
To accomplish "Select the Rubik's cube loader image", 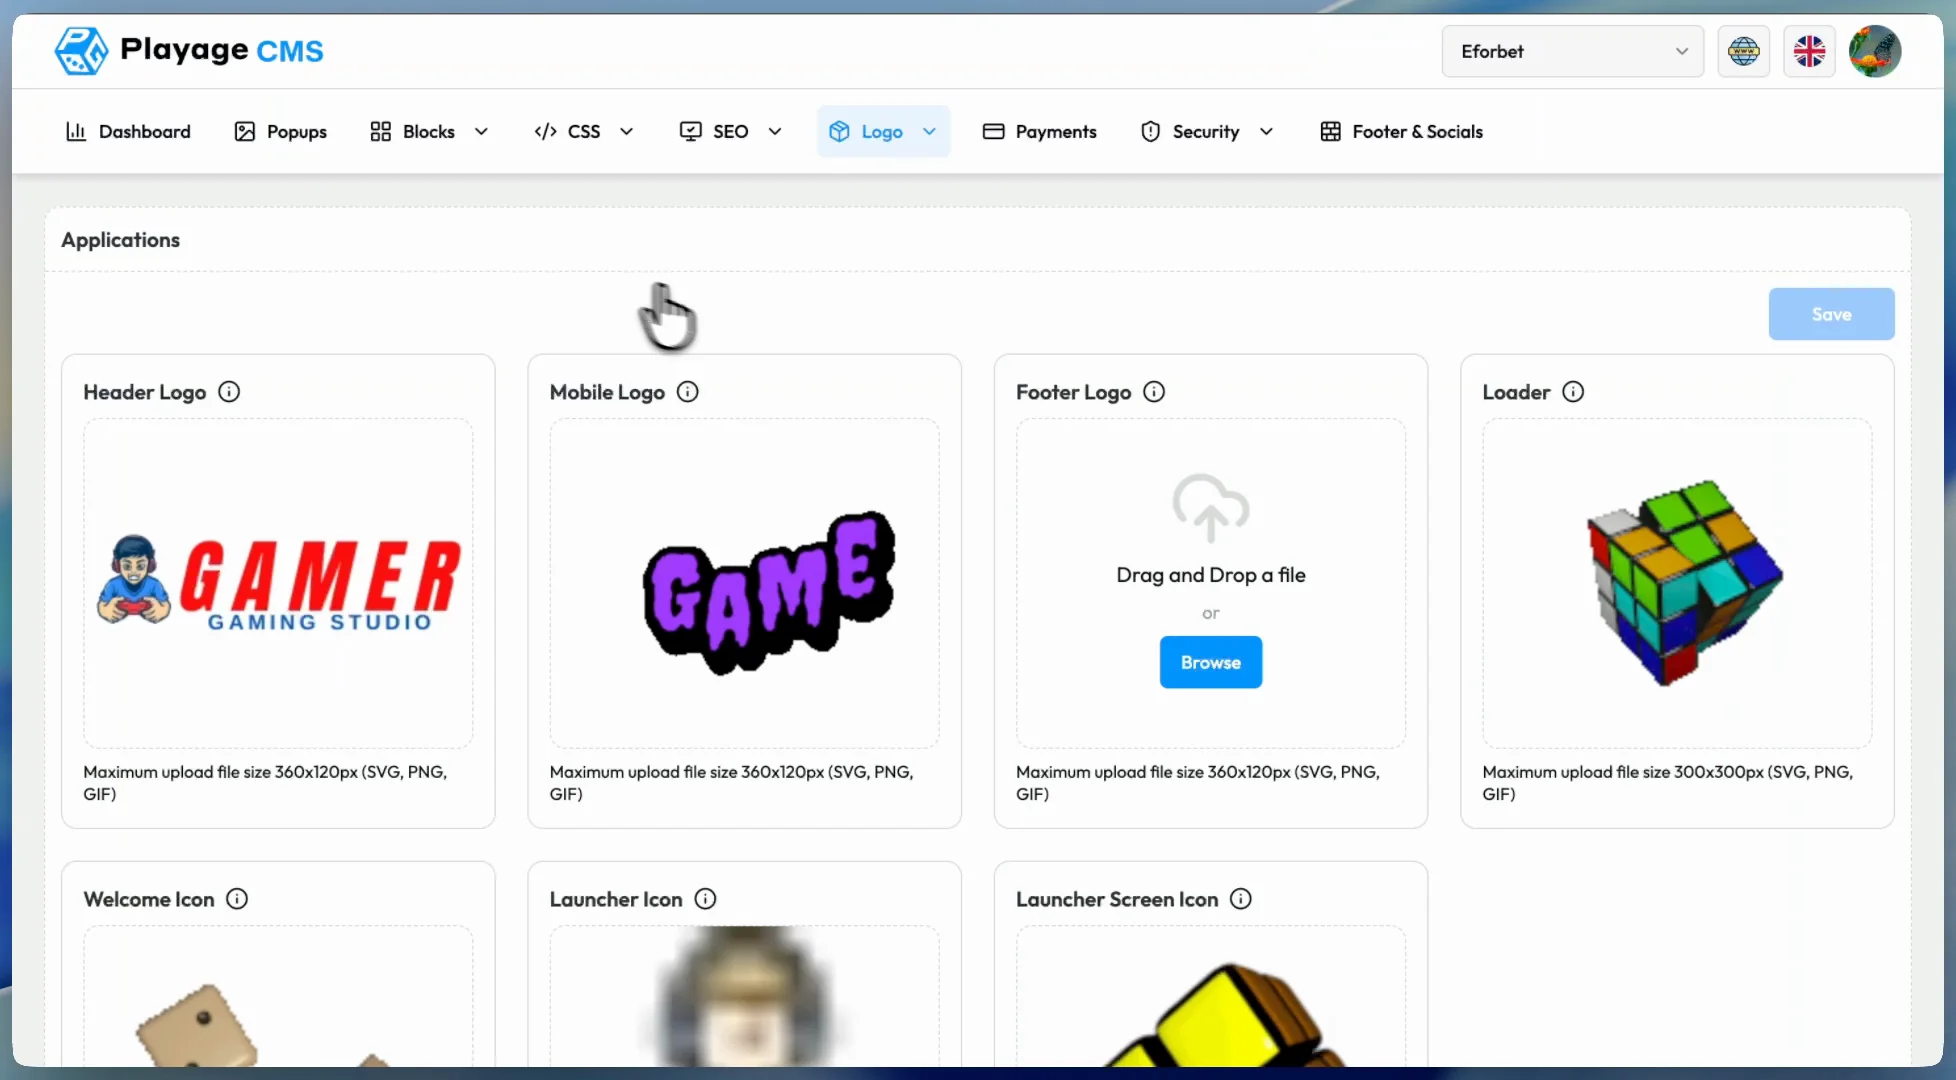I will (x=1685, y=582).
